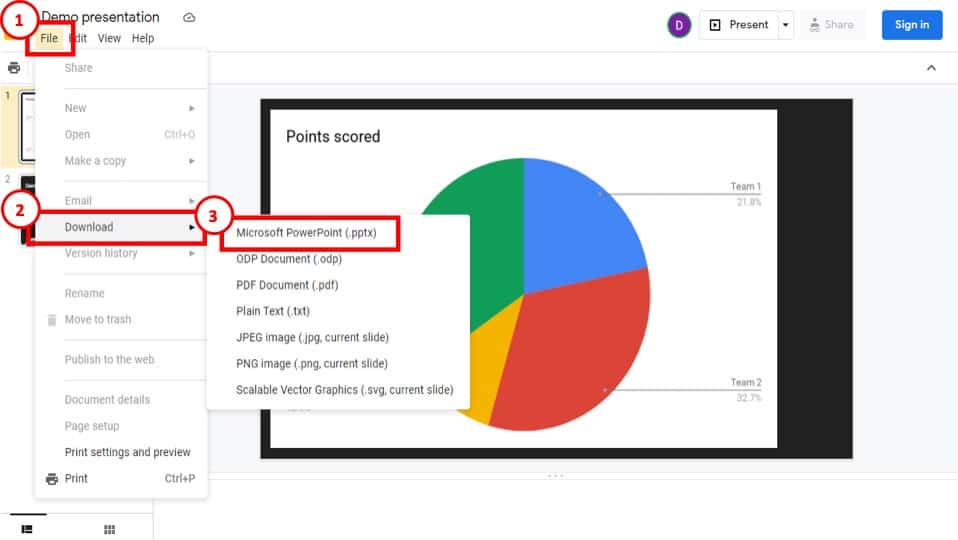The image size is (958, 540).
Task: Click the Present button
Action: 739,25
